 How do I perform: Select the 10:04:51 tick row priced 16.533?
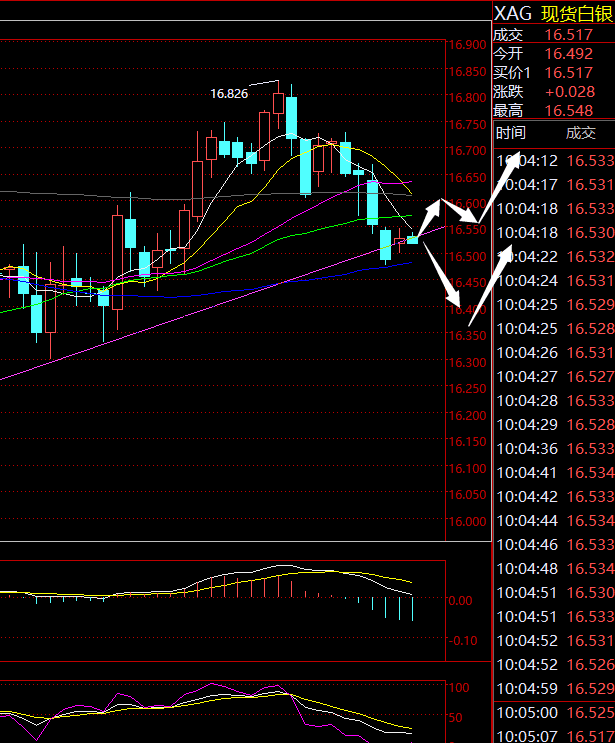554,616
